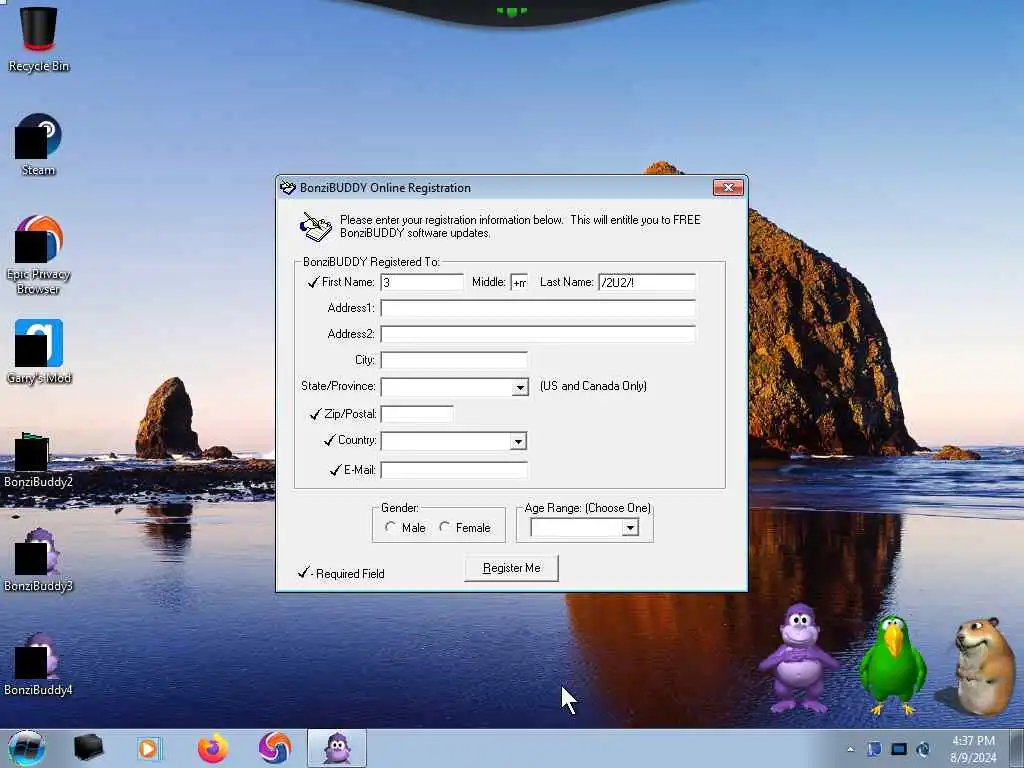
Task: Click the 'Required Field' legend text
Action: coord(350,574)
